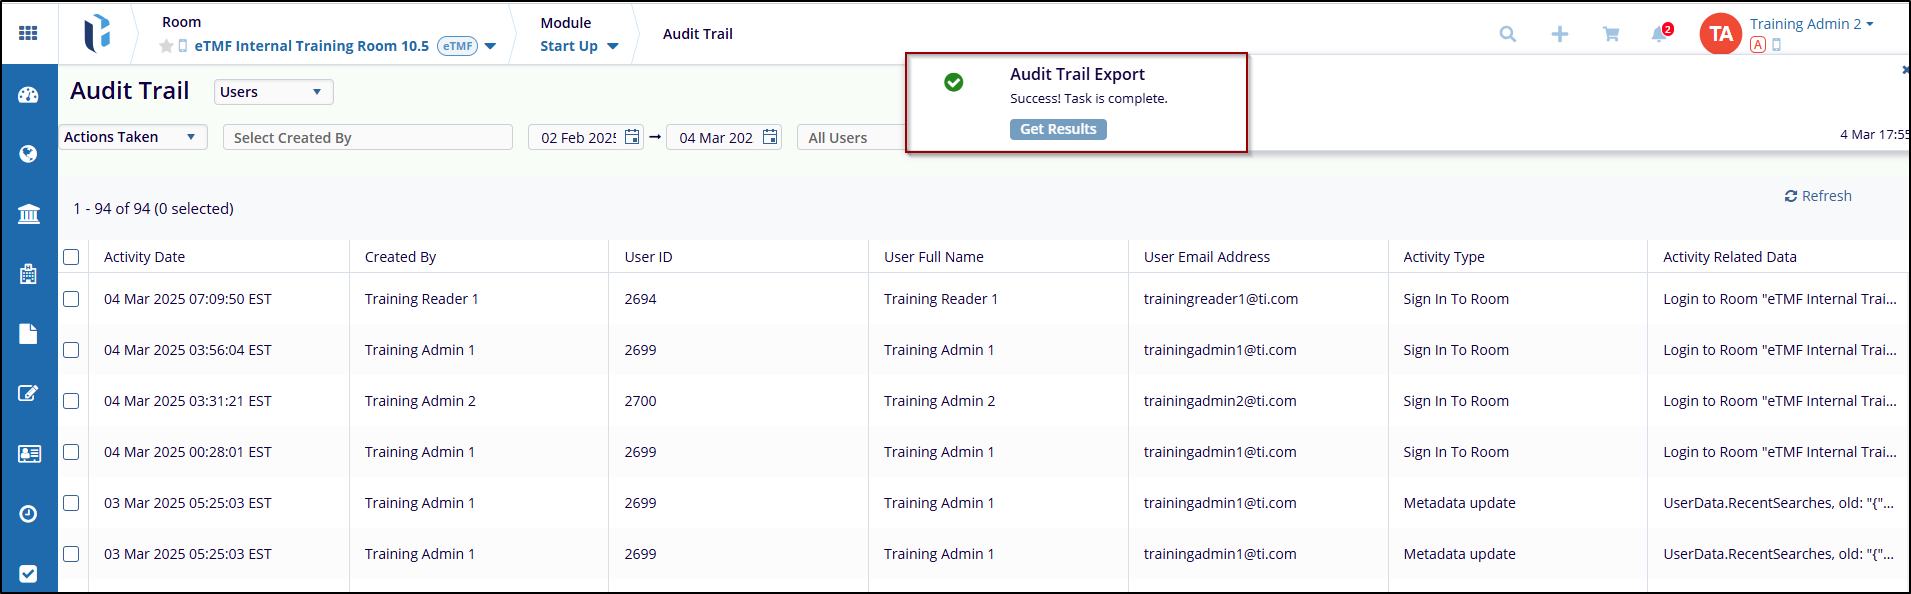This screenshot has width=1911, height=594.
Task: Select checkbox for 04 Mar 03:31:21 row
Action: tap(71, 401)
